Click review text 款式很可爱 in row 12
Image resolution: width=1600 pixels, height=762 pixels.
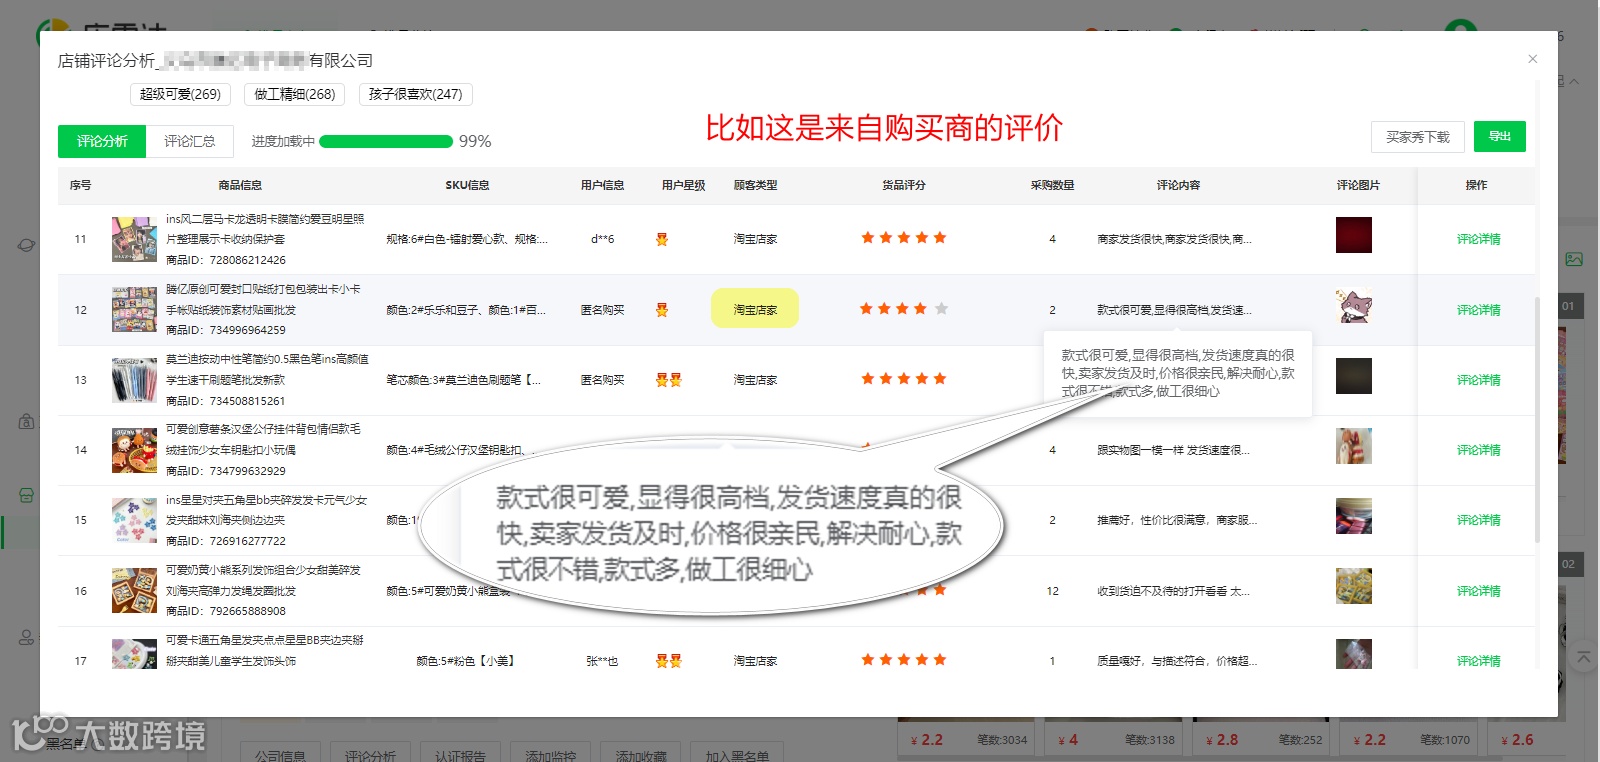pyautogui.click(x=1174, y=310)
